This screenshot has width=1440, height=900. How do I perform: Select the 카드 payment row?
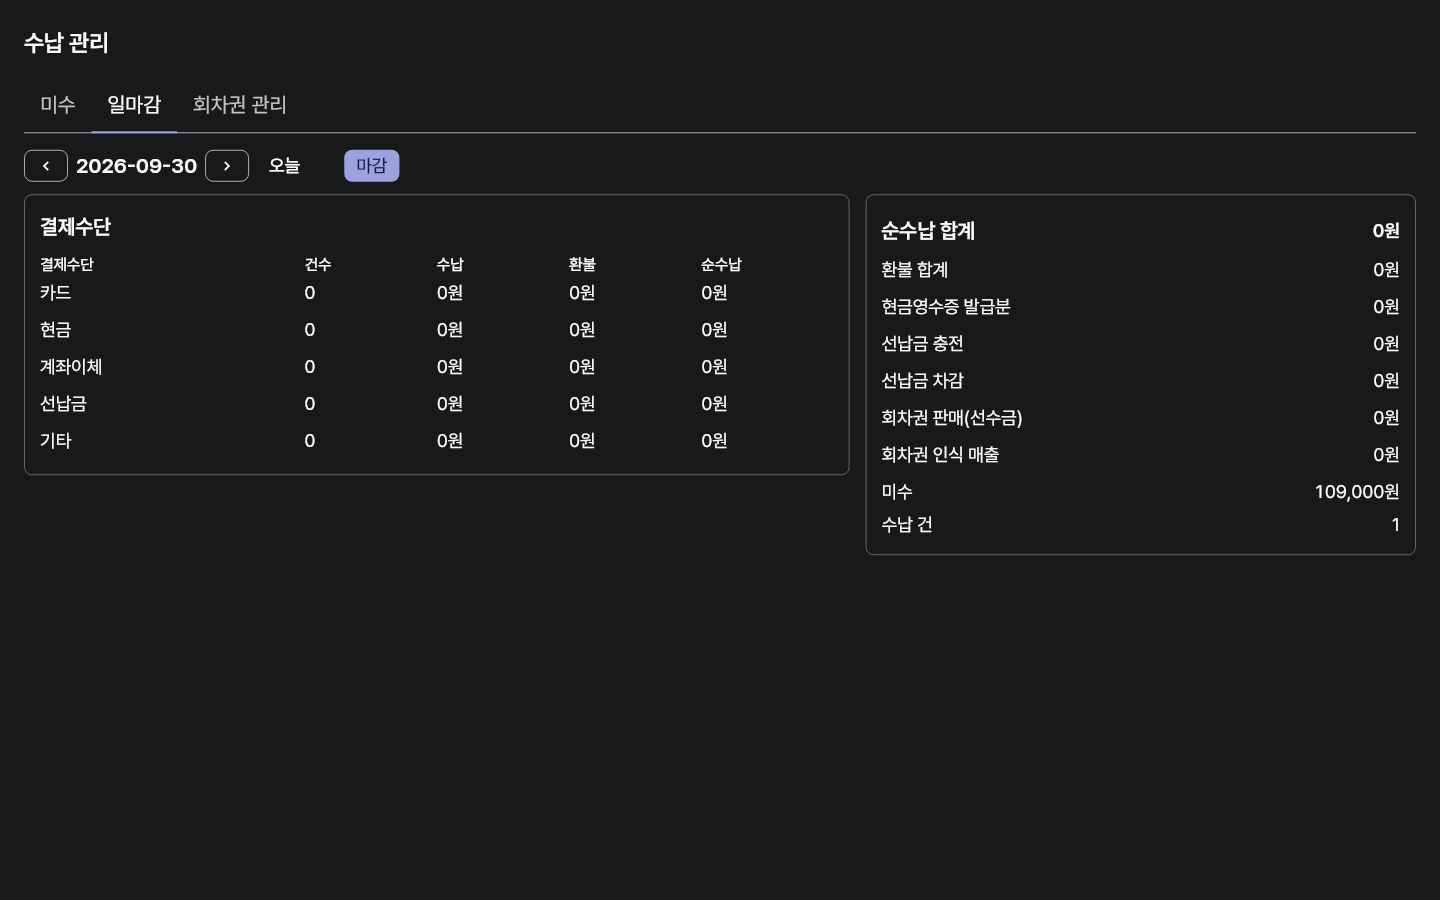pos(436,293)
